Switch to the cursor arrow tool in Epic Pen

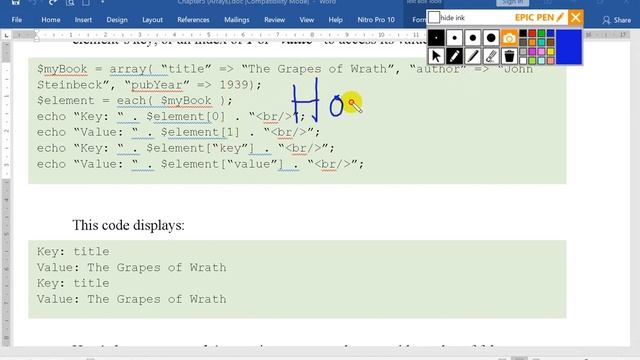point(436,56)
